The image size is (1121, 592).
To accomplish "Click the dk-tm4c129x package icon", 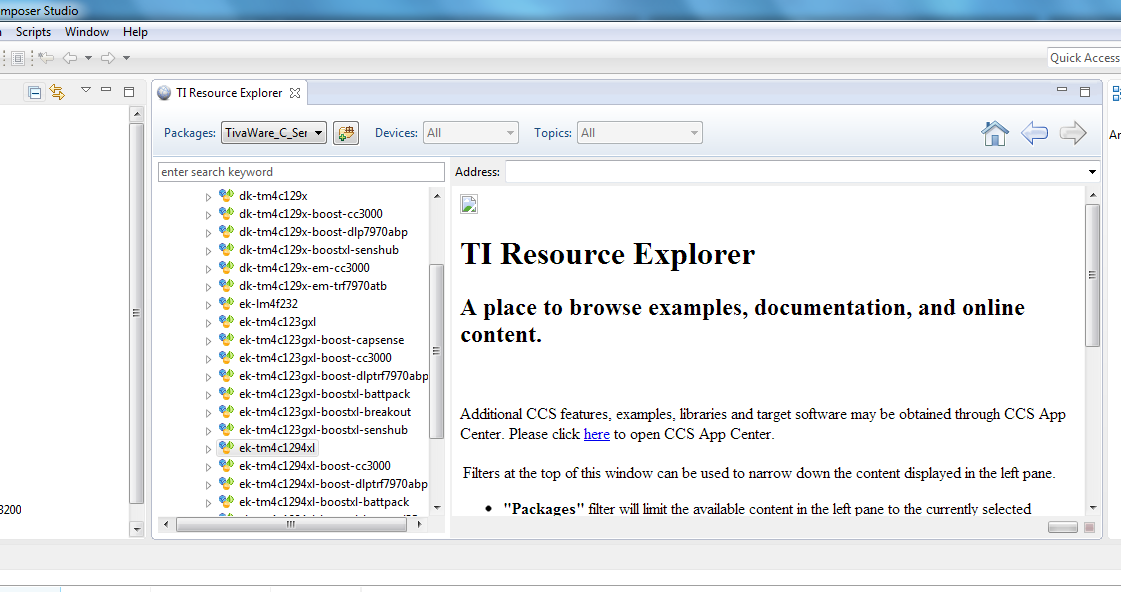I will click(227, 195).
